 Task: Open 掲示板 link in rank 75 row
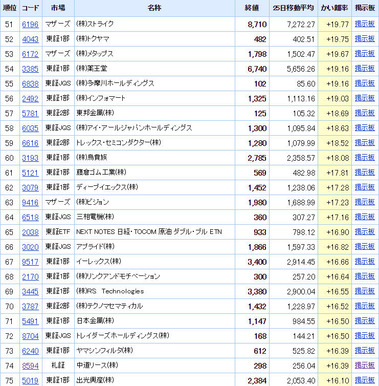click(x=365, y=380)
